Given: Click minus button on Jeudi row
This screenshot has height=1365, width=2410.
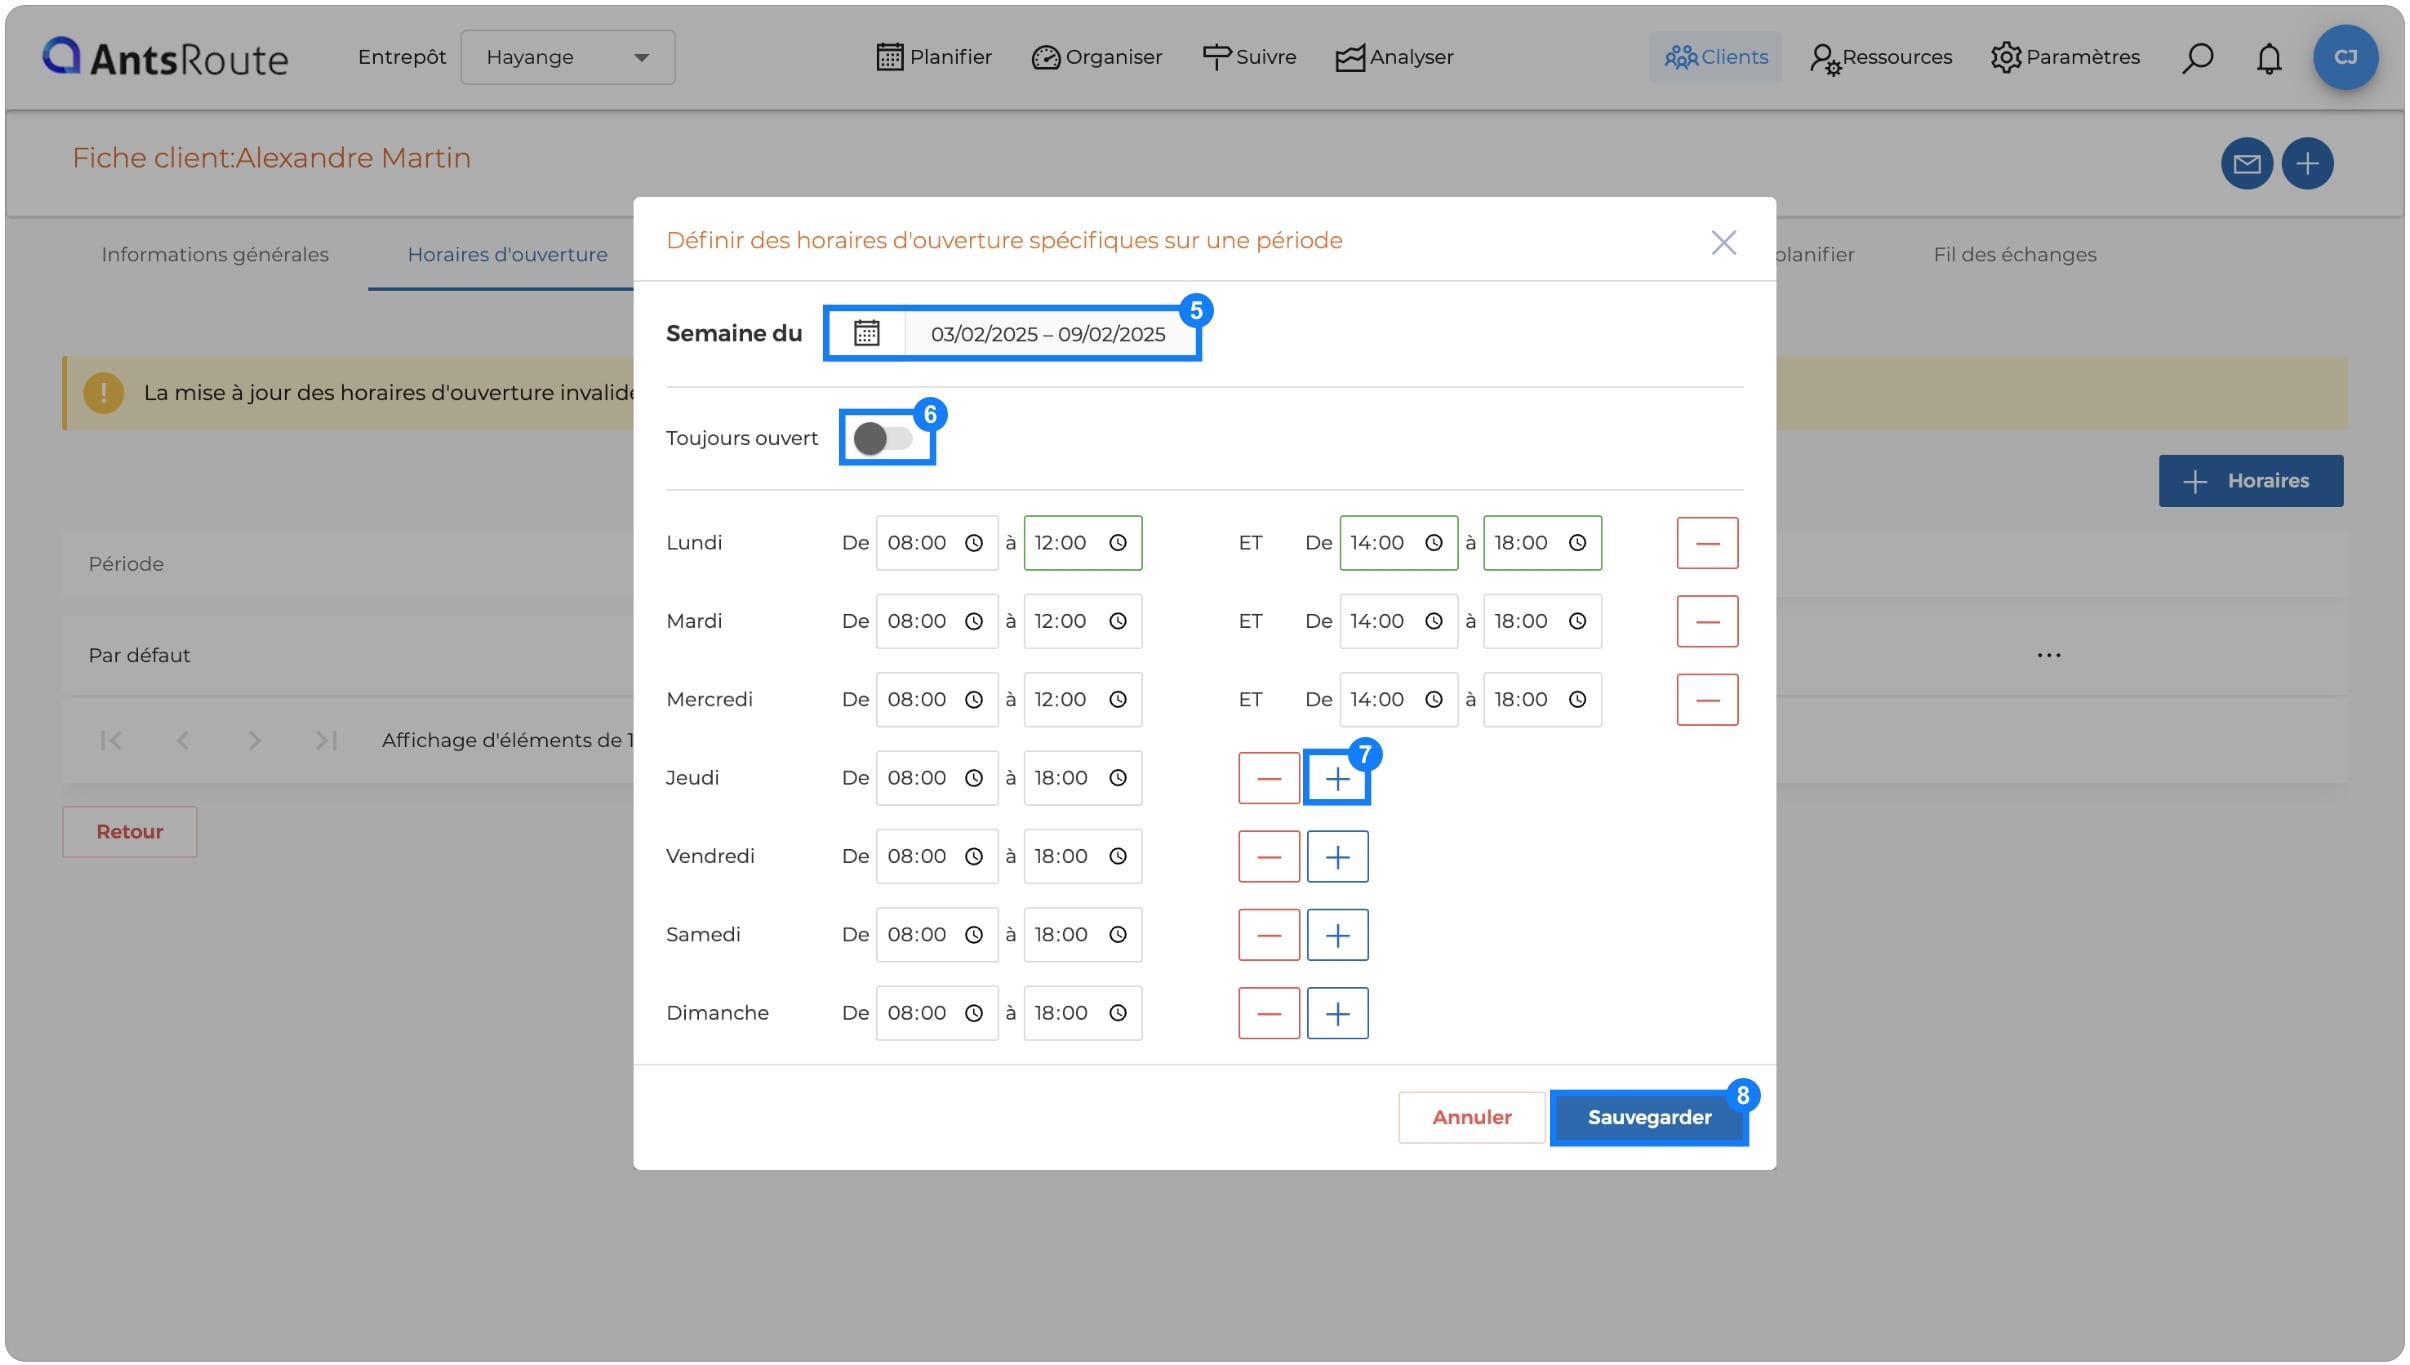Looking at the screenshot, I should pos(1269,778).
